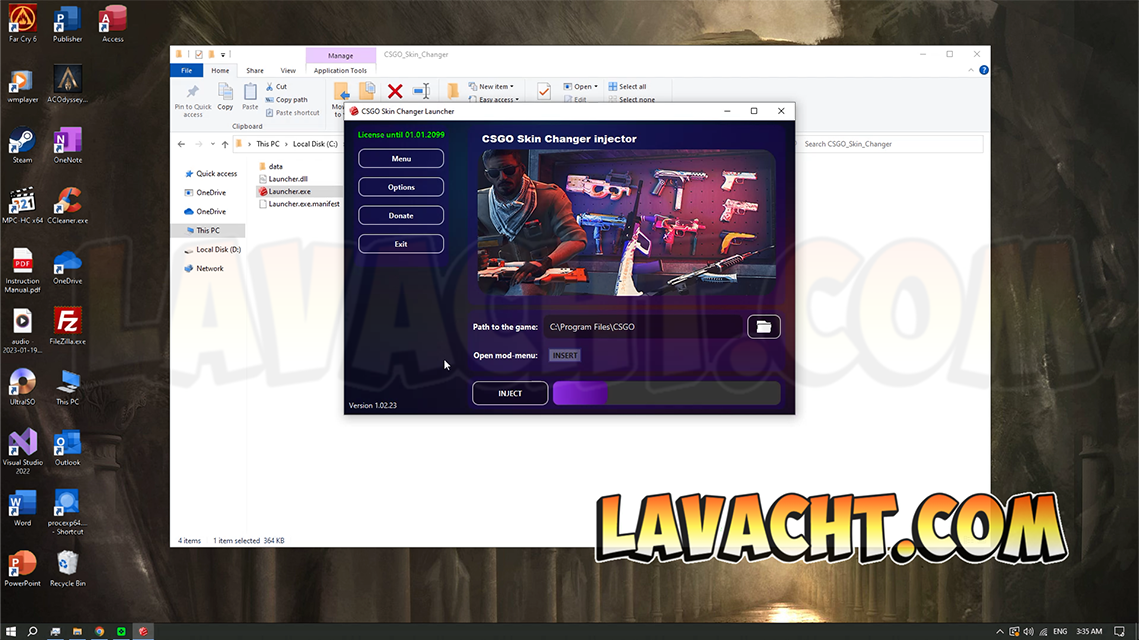This screenshot has width=1139, height=640.
Task: Switch to the Share ribbon tab
Action: [255, 71]
